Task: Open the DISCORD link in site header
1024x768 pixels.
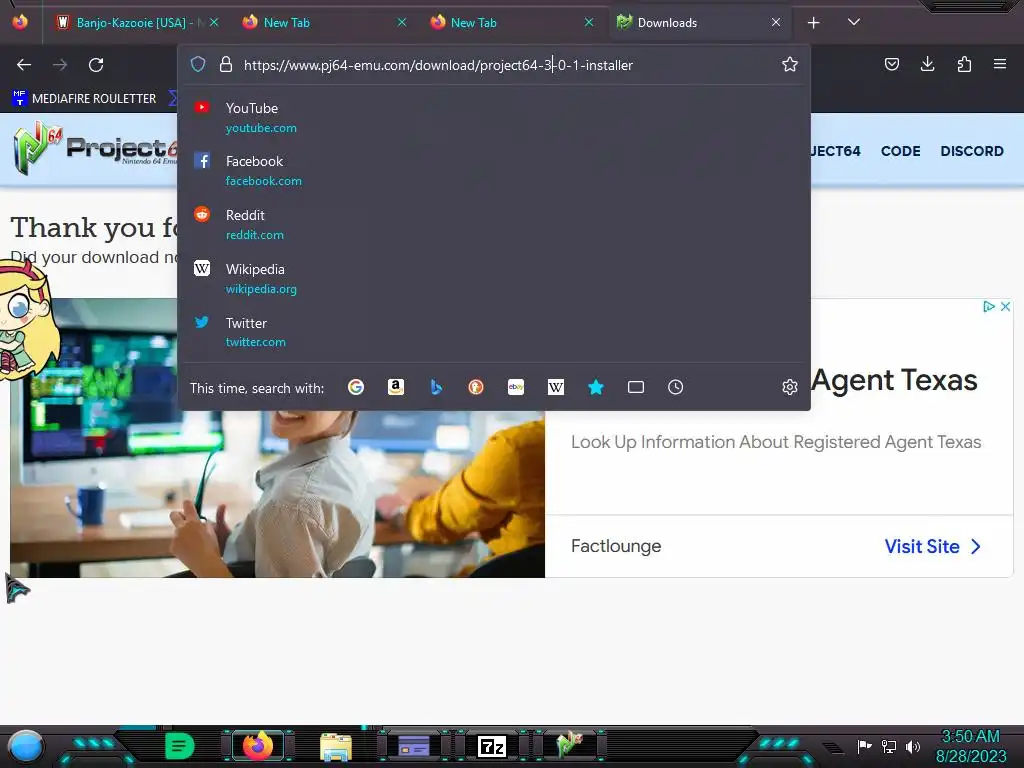Action: (972, 151)
